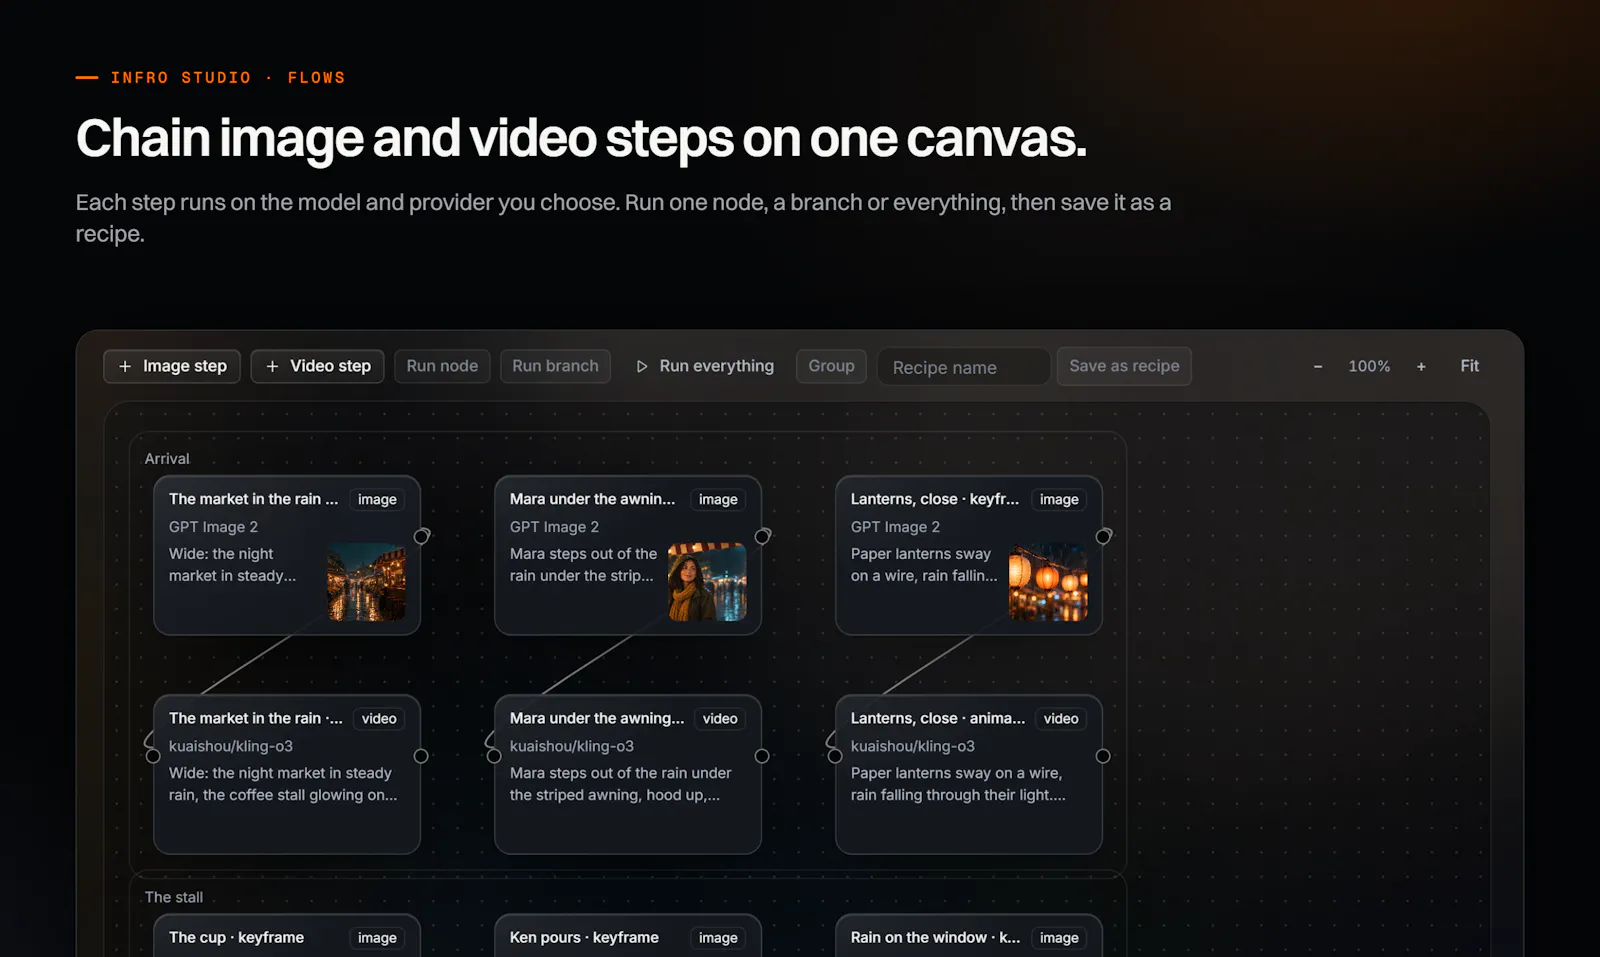Add a new Image step
1600x957 pixels.
click(172, 366)
